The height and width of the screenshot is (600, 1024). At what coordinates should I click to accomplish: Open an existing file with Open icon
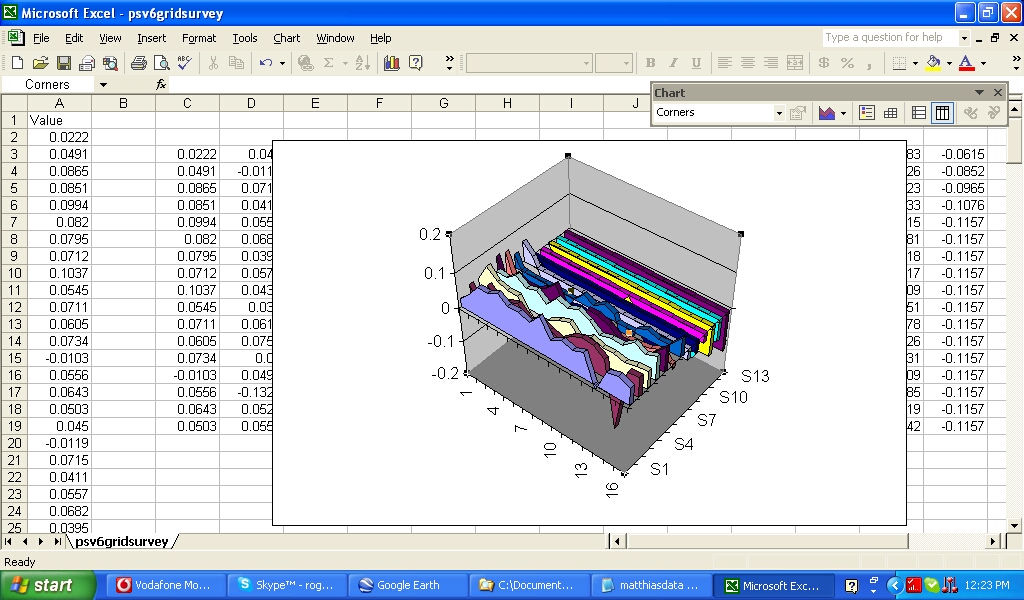point(40,63)
